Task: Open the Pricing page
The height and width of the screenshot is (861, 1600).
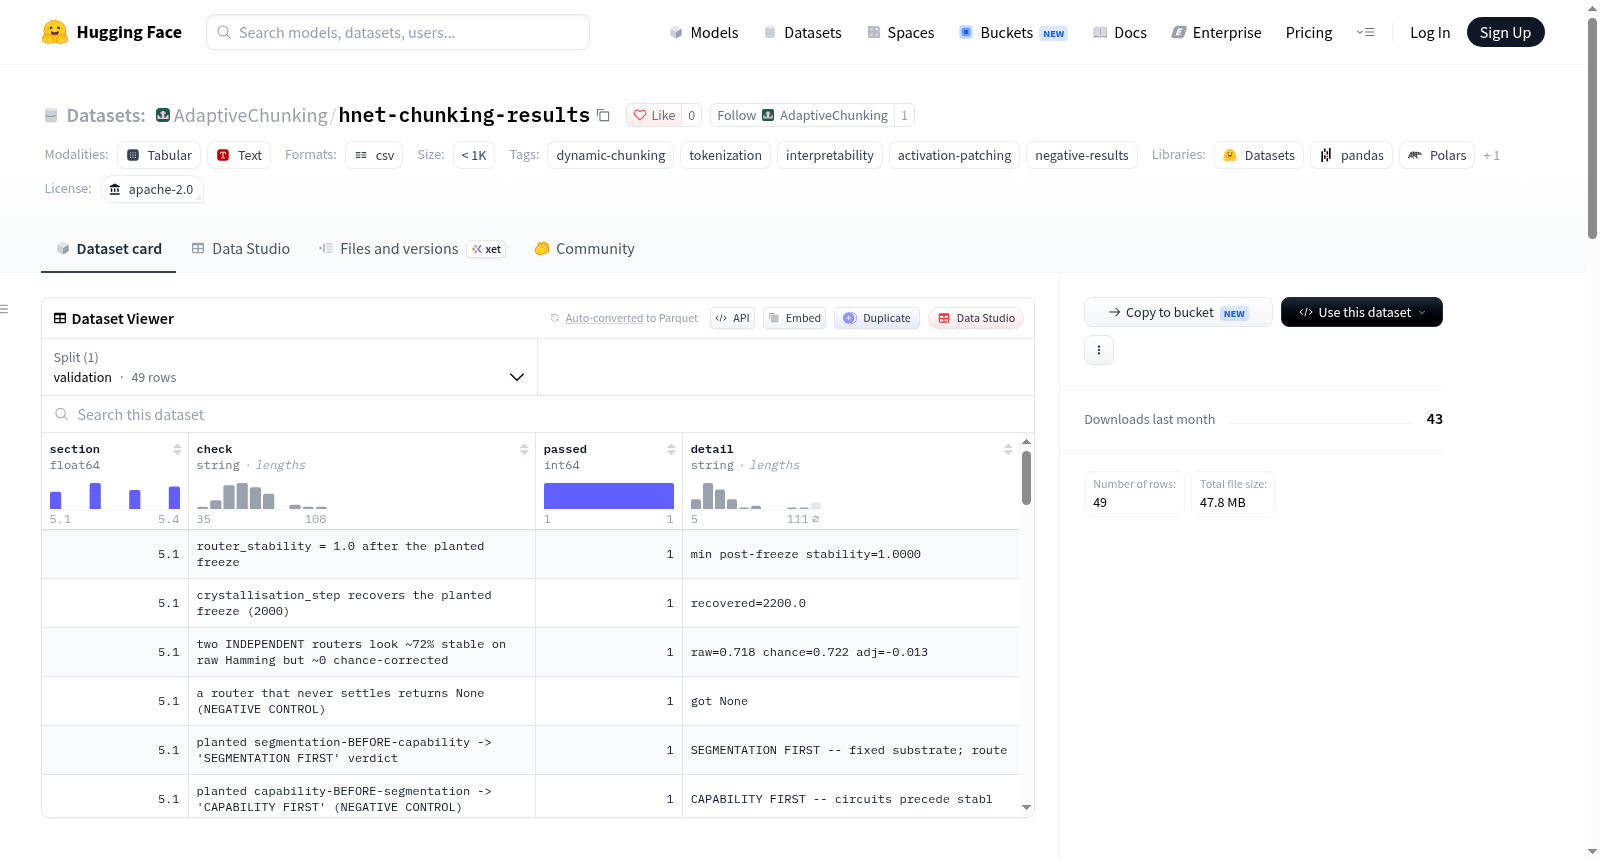Action: [x=1309, y=32]
